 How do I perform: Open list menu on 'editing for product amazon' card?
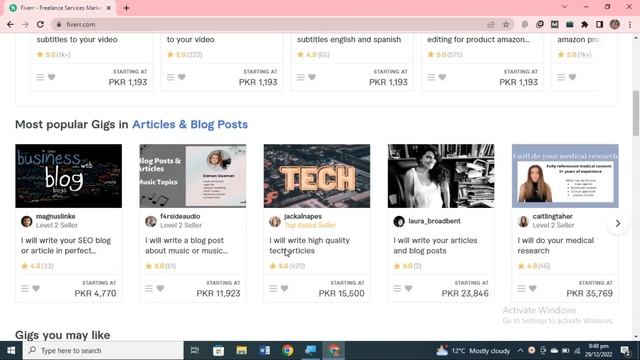pos(431,77)
